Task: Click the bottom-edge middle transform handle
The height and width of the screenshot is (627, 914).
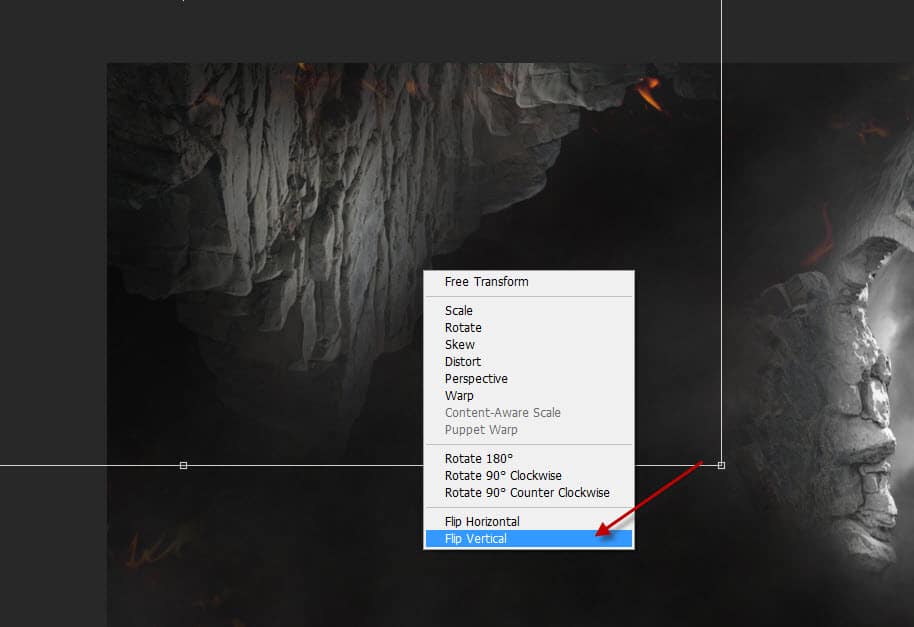Action: pos(183,465)
